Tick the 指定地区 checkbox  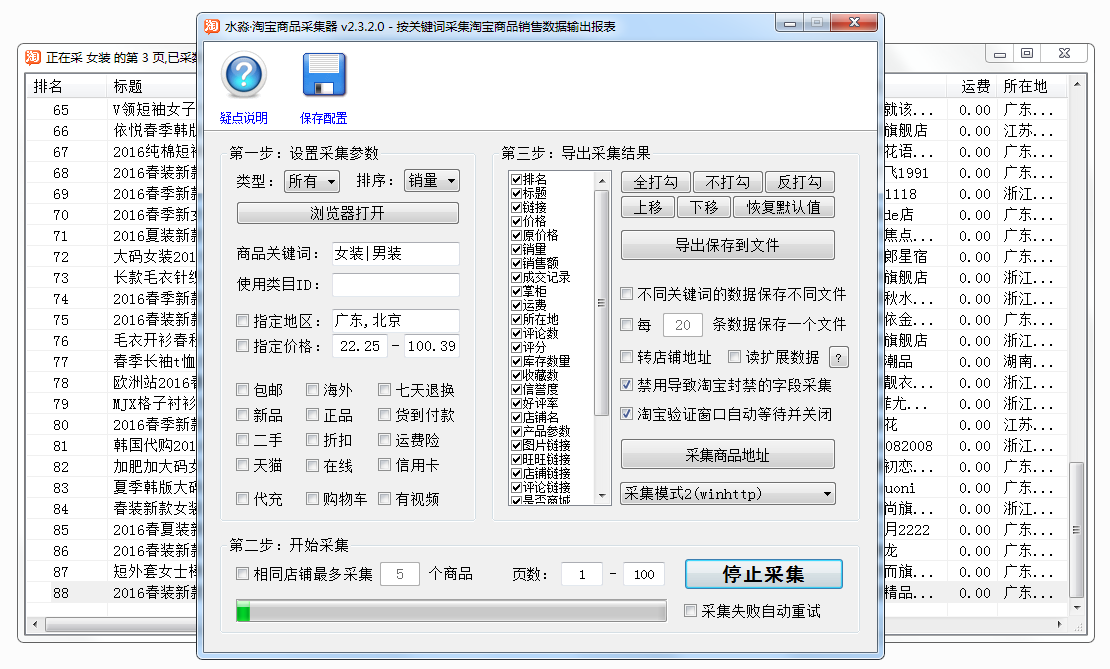pyautogui.click(x=243, y=321)
